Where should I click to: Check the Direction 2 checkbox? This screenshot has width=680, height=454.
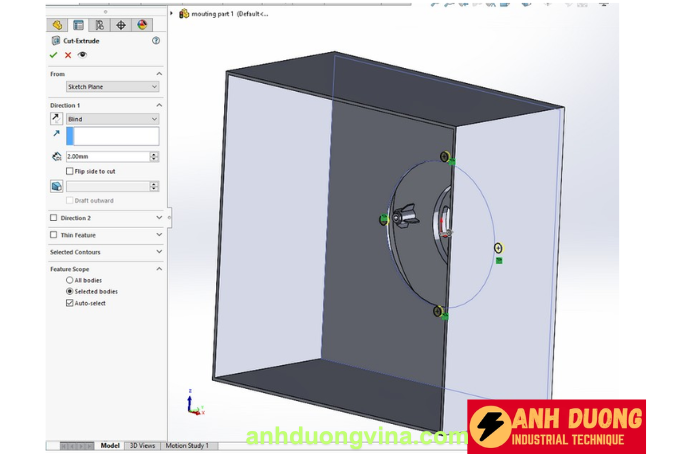click(x=54, y=217)
